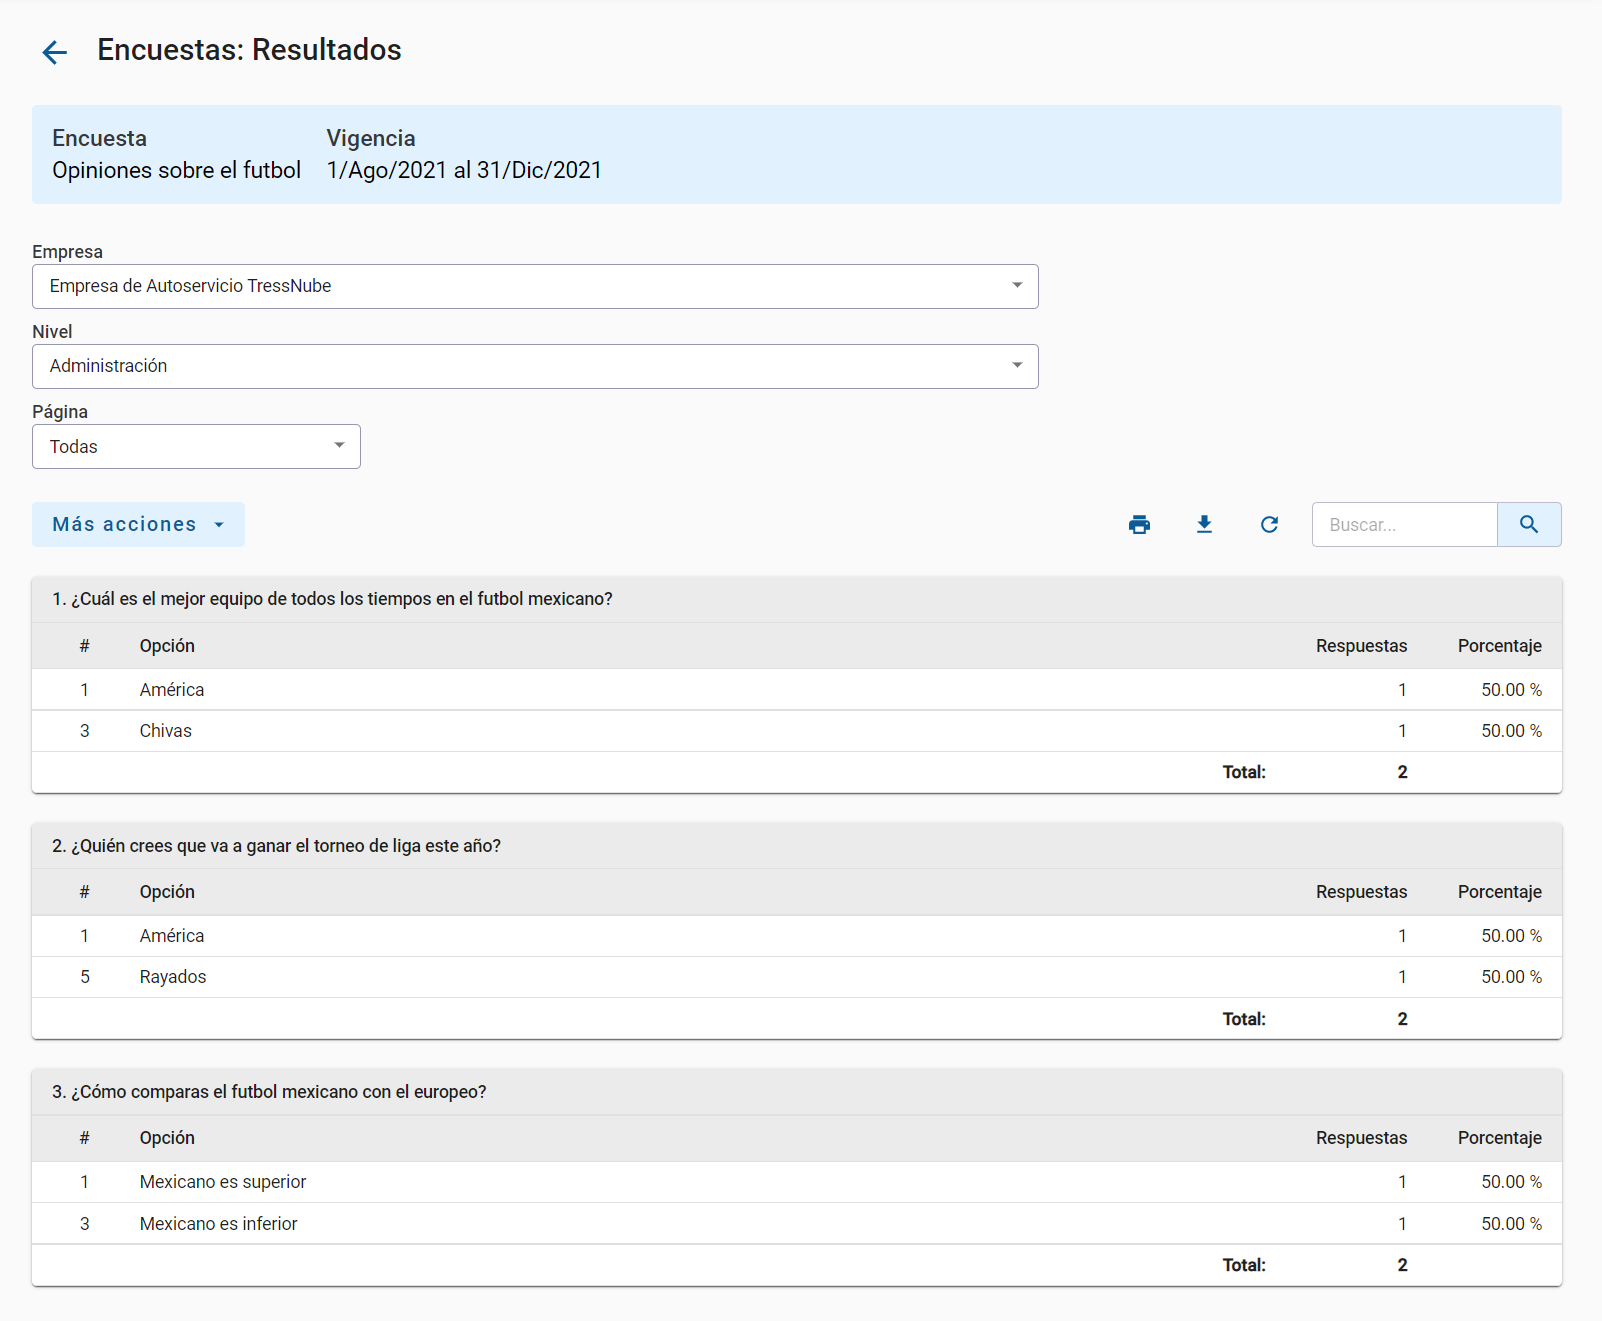Open the Página dropdown set to Todas
This screenshot has width=1602, height=1321.
click(196, 447)
